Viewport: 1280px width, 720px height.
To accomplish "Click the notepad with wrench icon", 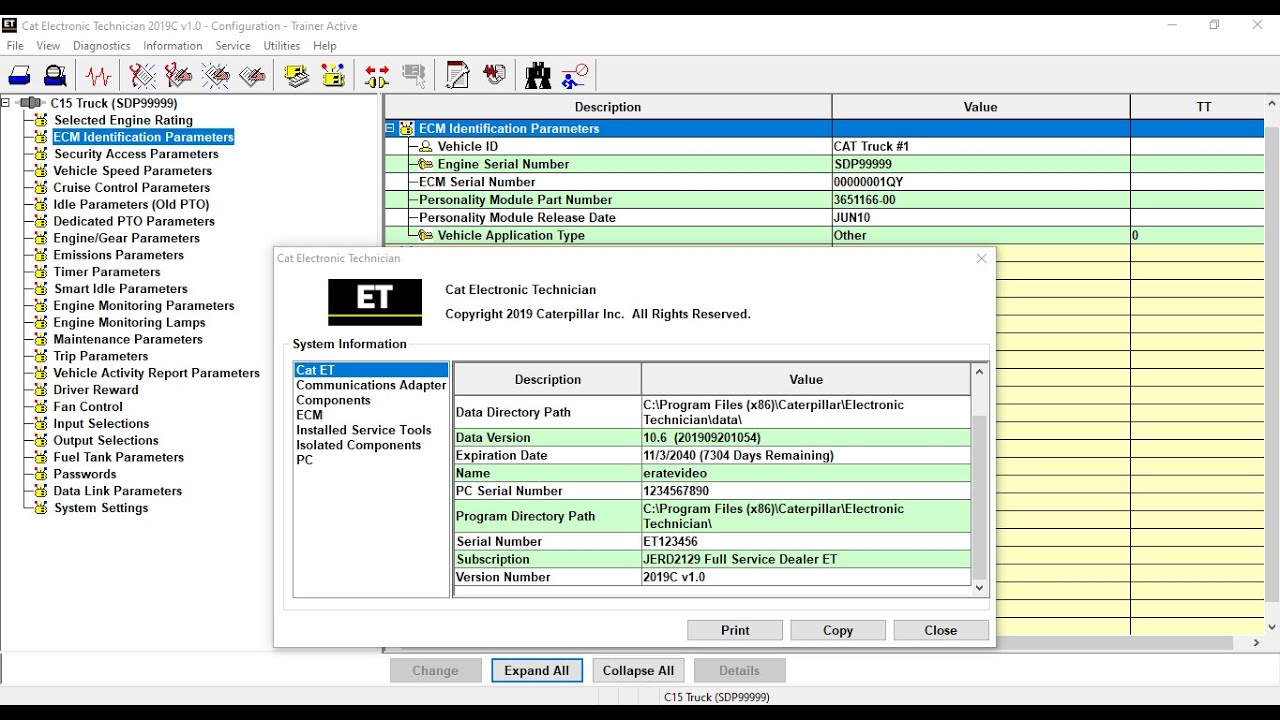I will coord(457,76).
